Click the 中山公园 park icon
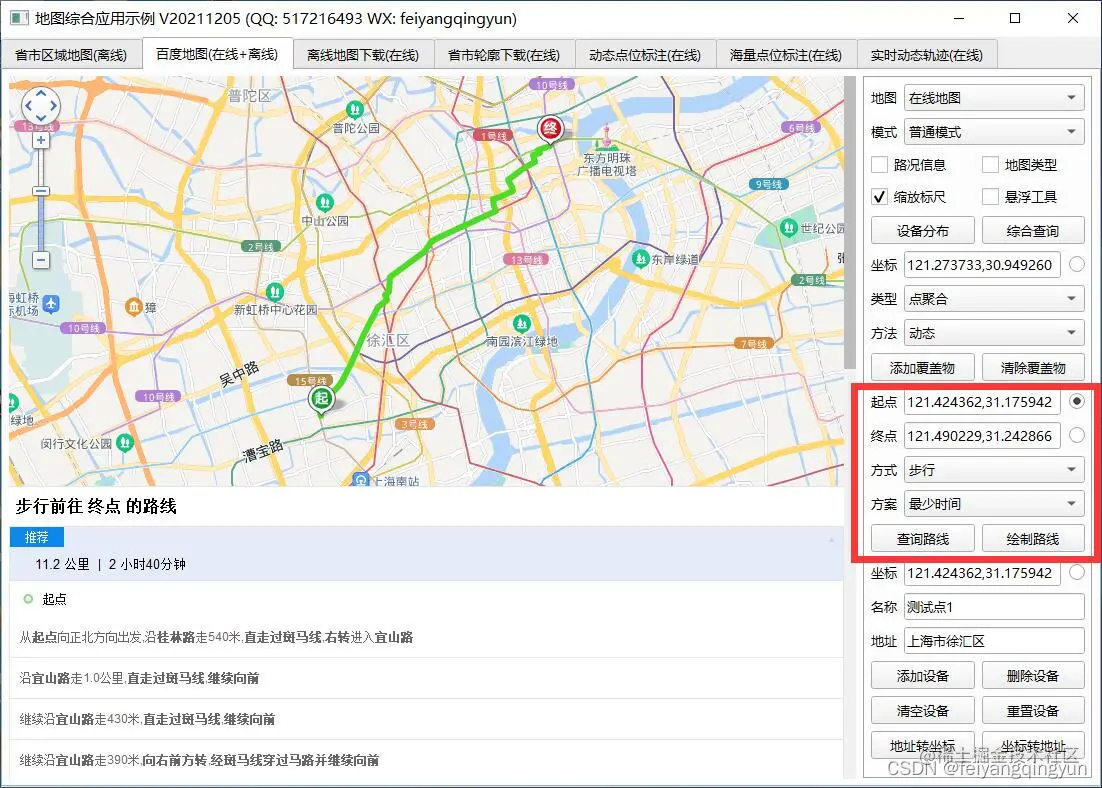1102x788 pixels. pyautogui.click(x=325, y=202)
